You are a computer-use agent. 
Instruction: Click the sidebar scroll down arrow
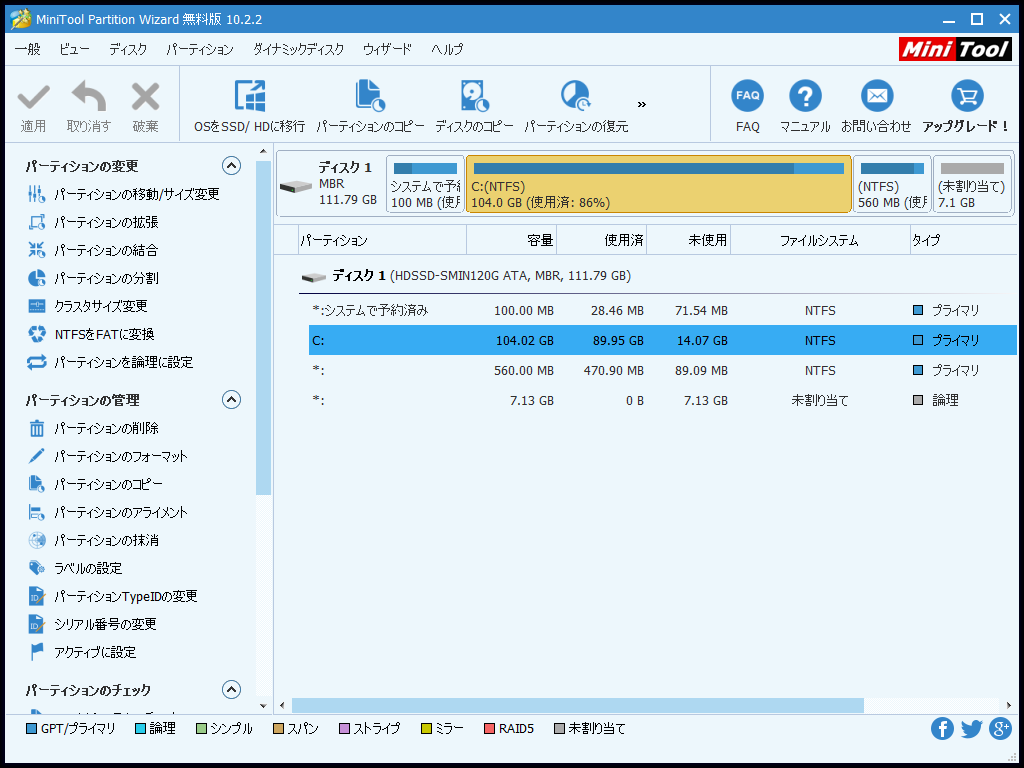coord(263,705)
